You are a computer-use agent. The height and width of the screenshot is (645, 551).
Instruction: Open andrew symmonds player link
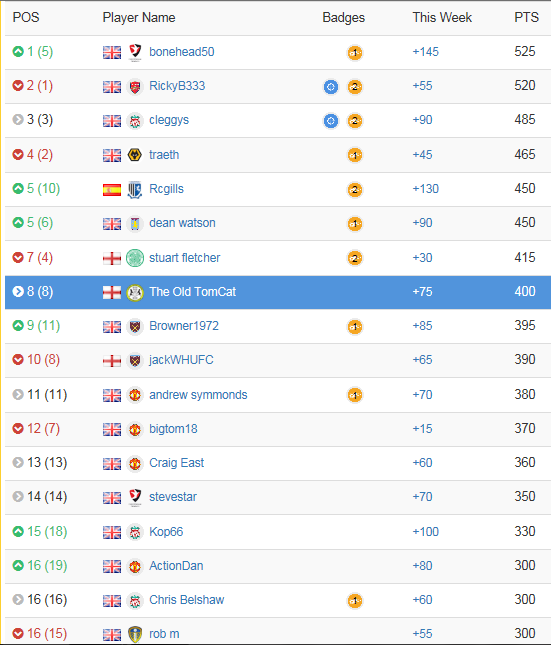pos(198,394)
